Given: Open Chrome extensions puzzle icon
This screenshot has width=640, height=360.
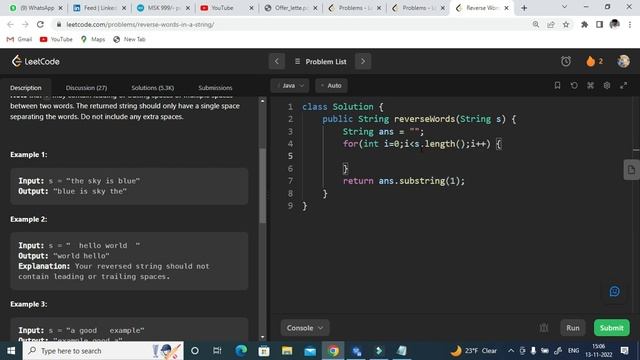Looking at the screenshot, I should [584, 24].
